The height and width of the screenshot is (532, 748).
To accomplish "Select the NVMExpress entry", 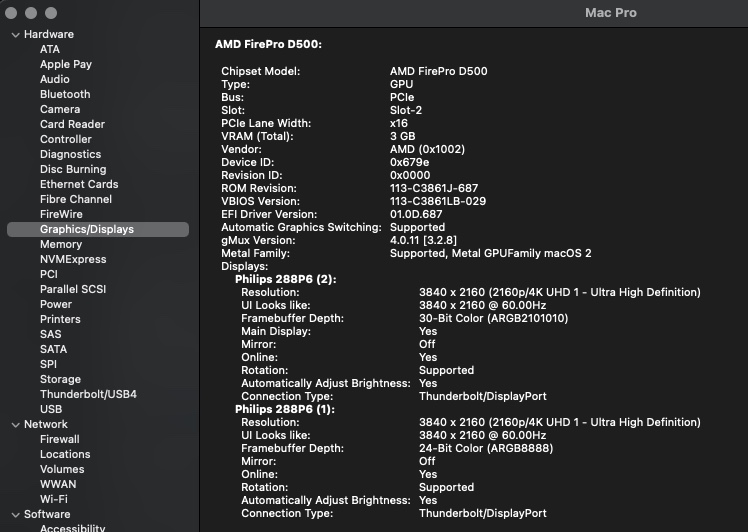I will [x=73, y=260].
